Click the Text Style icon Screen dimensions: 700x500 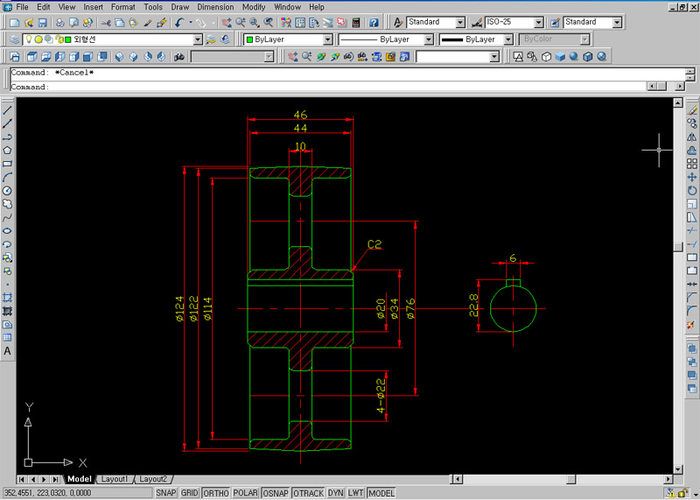pyautogui.click(x=398, y=22)
